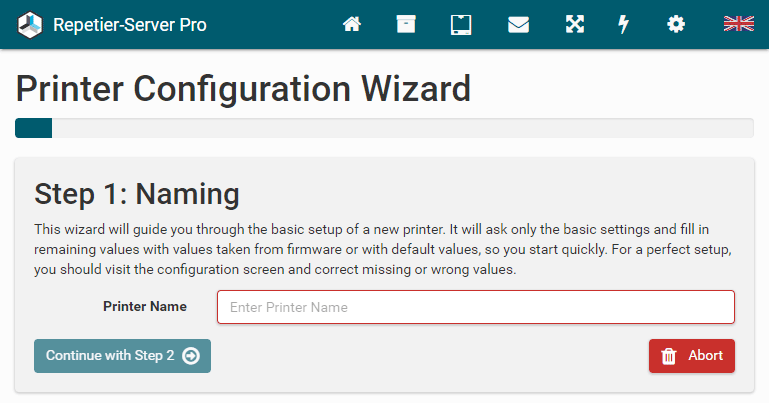This screenshot has width=769, height=403.
Task: Go to the home dashboard icon
Action: pyautogui.click(x=352, y=24)
